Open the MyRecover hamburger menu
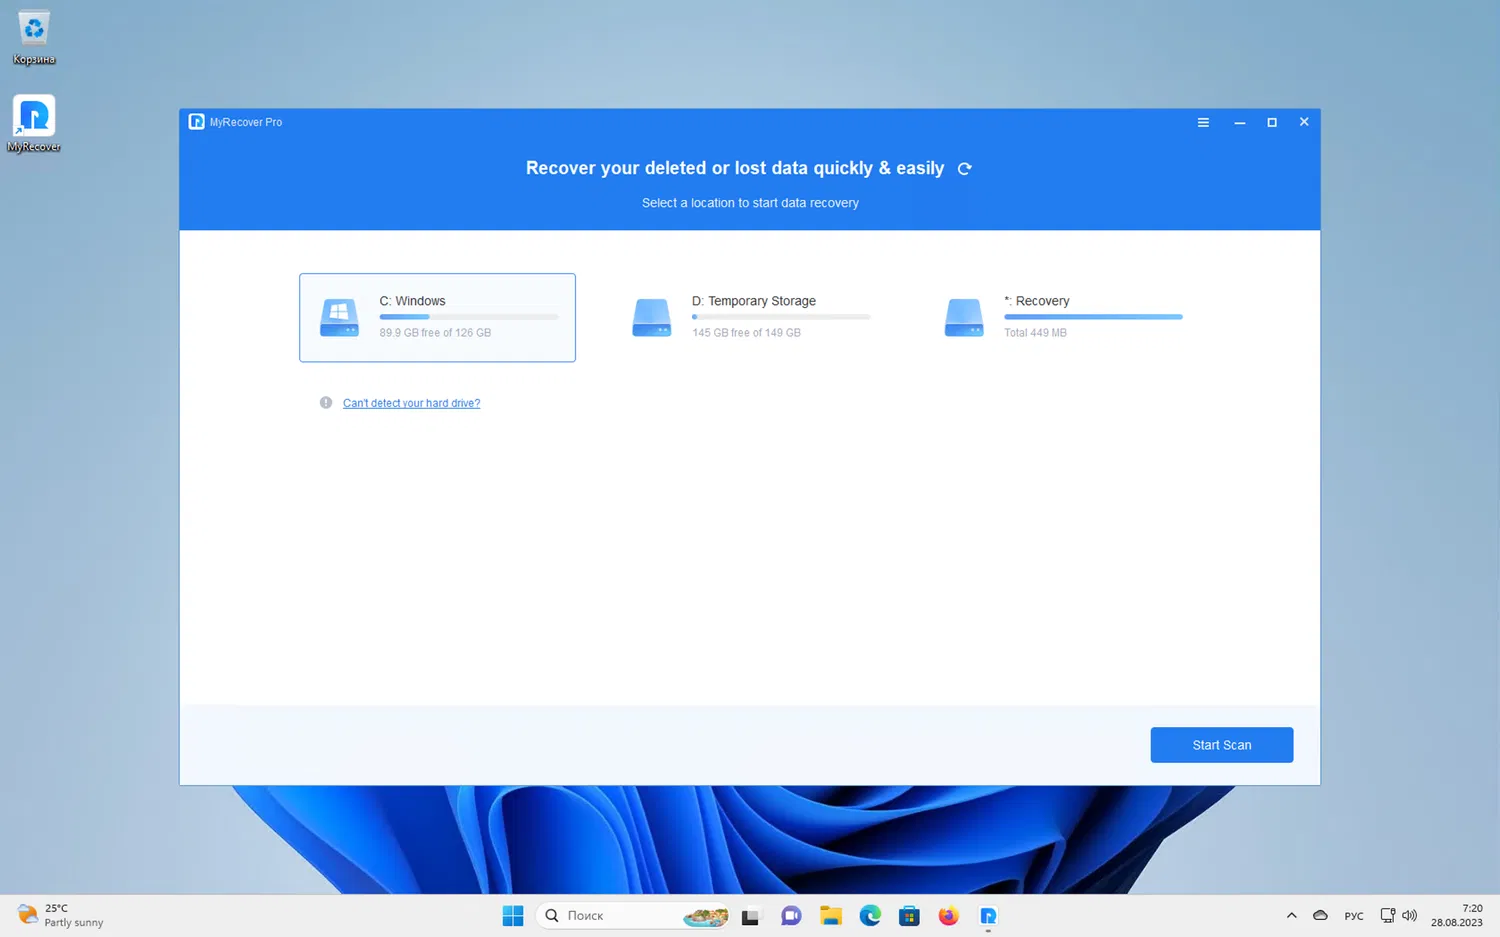The height and width of the screenshot is (937, 1500). coord(1203,121)
